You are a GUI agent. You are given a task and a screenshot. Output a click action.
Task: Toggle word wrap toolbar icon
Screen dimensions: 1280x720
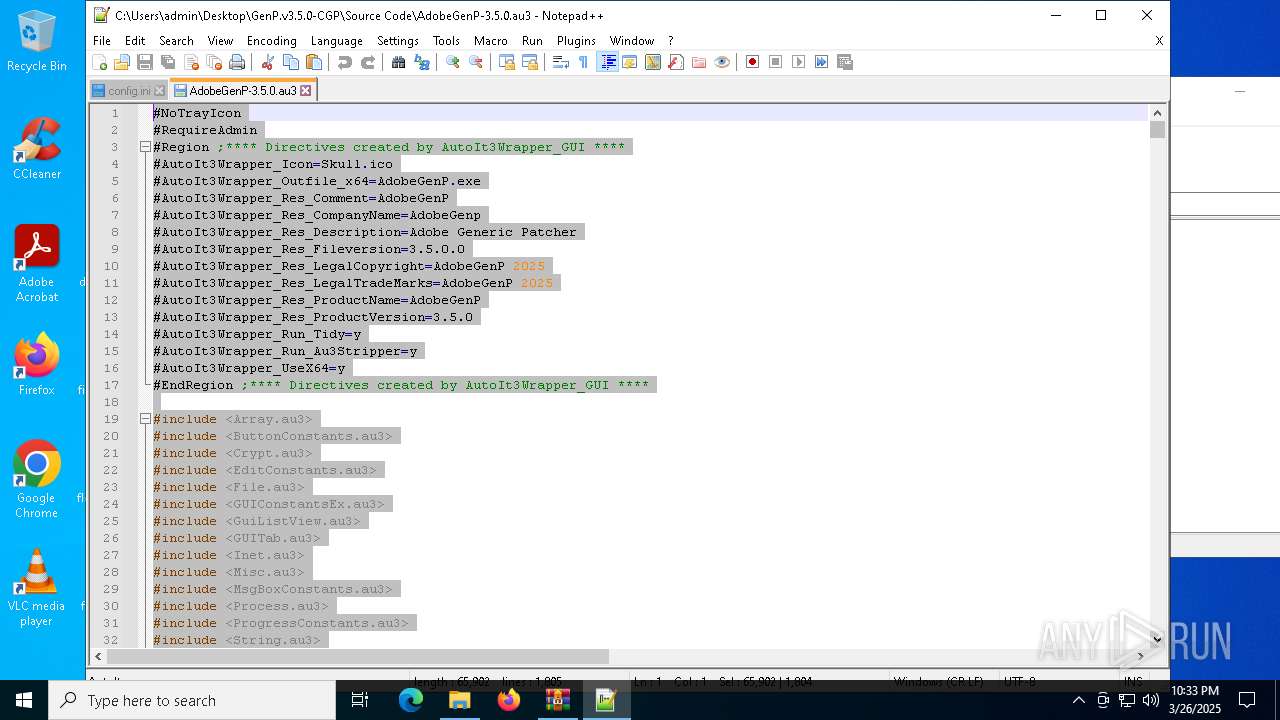pyautogui.click(x=561, y=62)
